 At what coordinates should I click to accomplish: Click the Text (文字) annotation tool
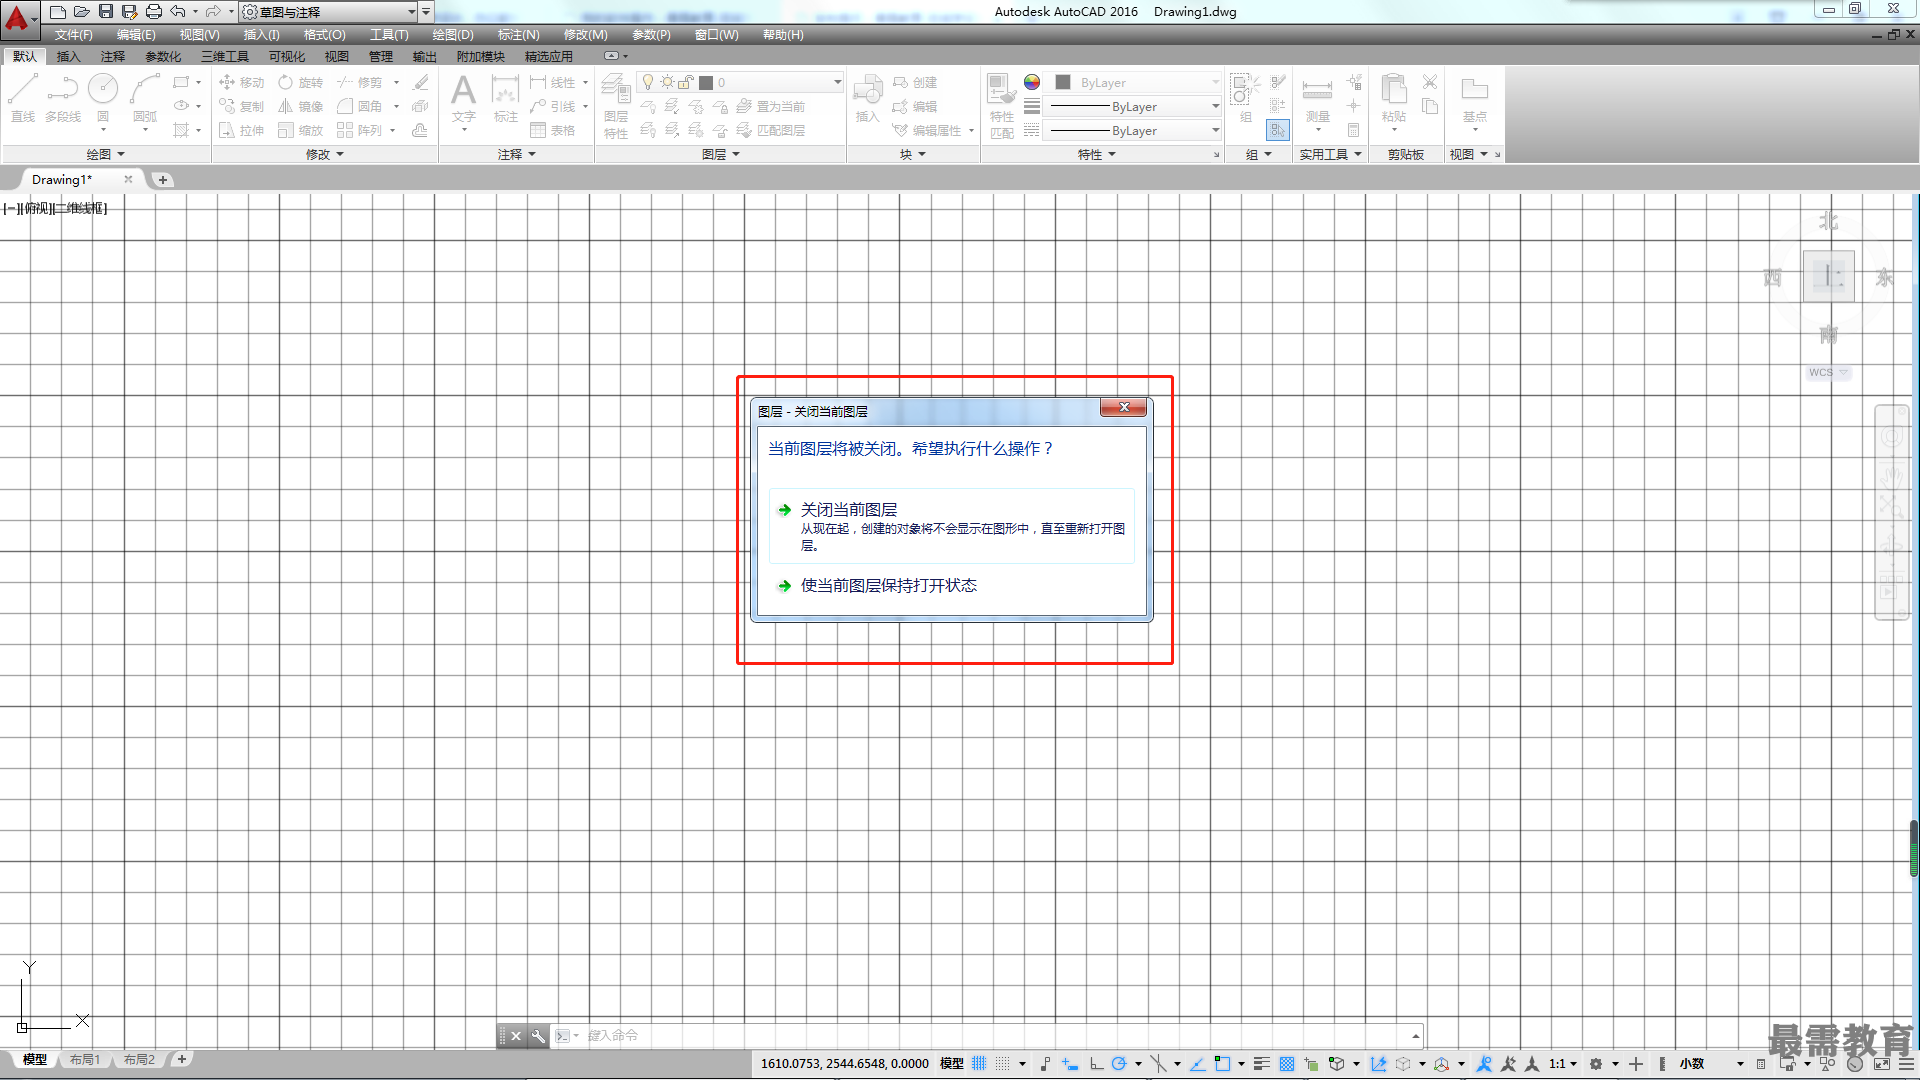pos(463,98)
